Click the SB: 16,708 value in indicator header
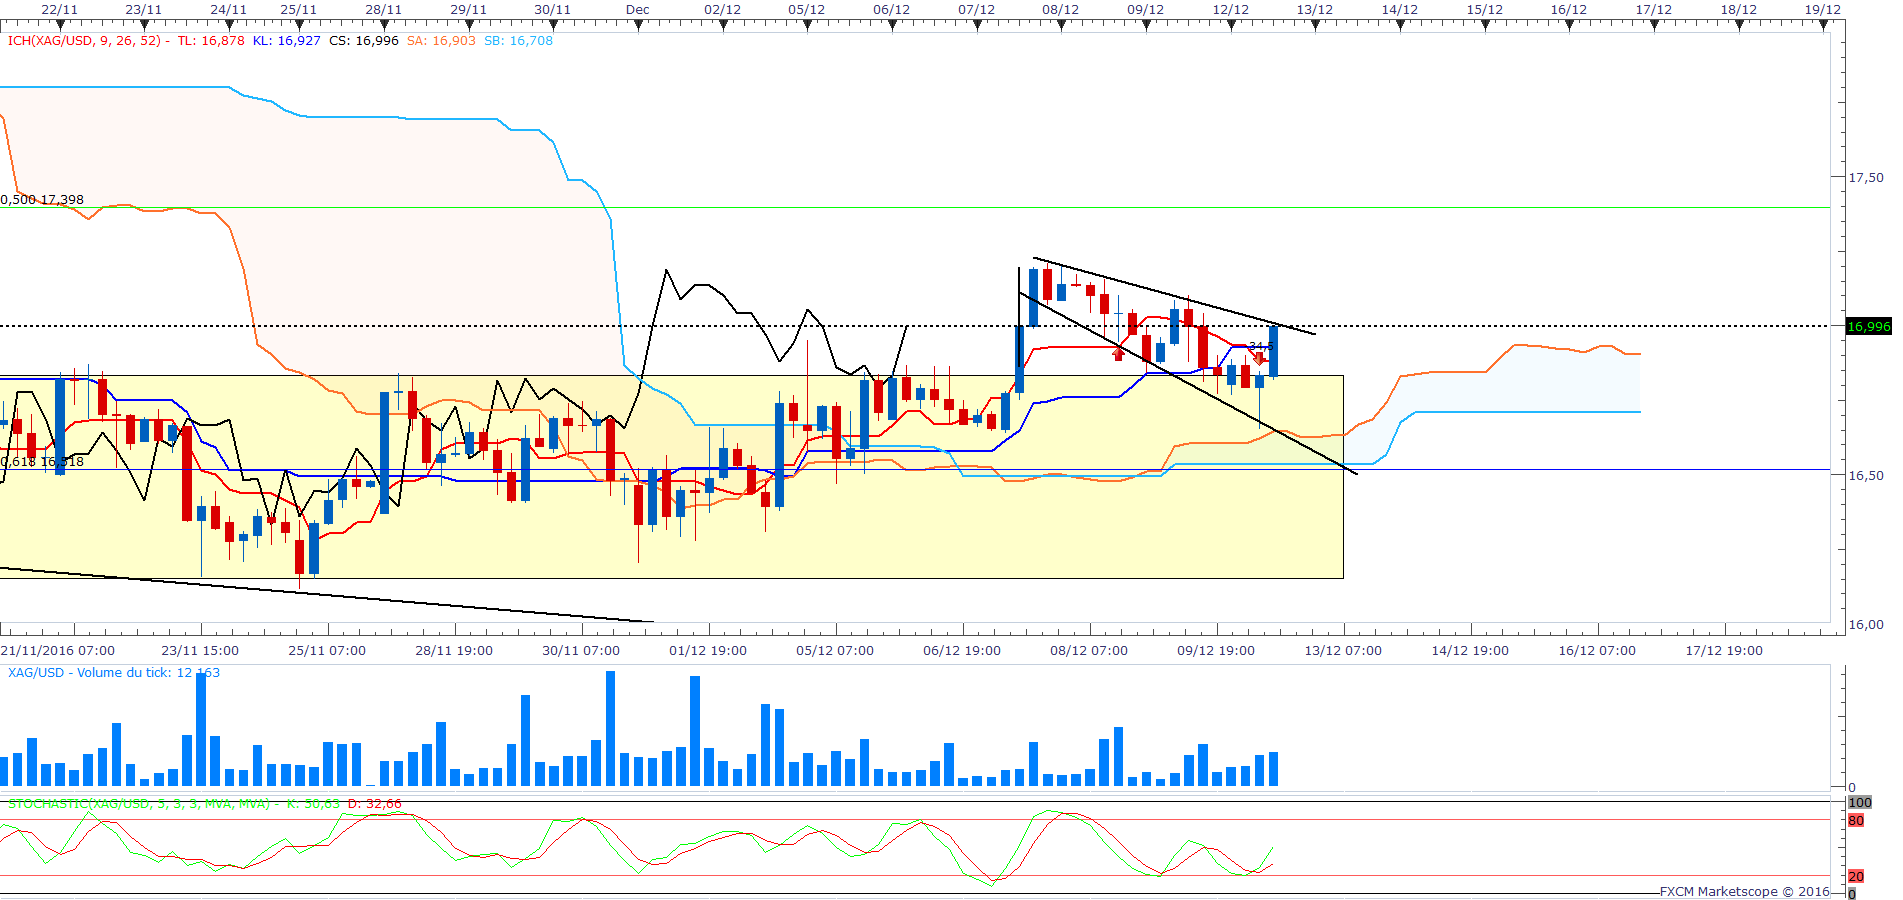The width and height of the screenshot is (1903, 900). point(518,41)
